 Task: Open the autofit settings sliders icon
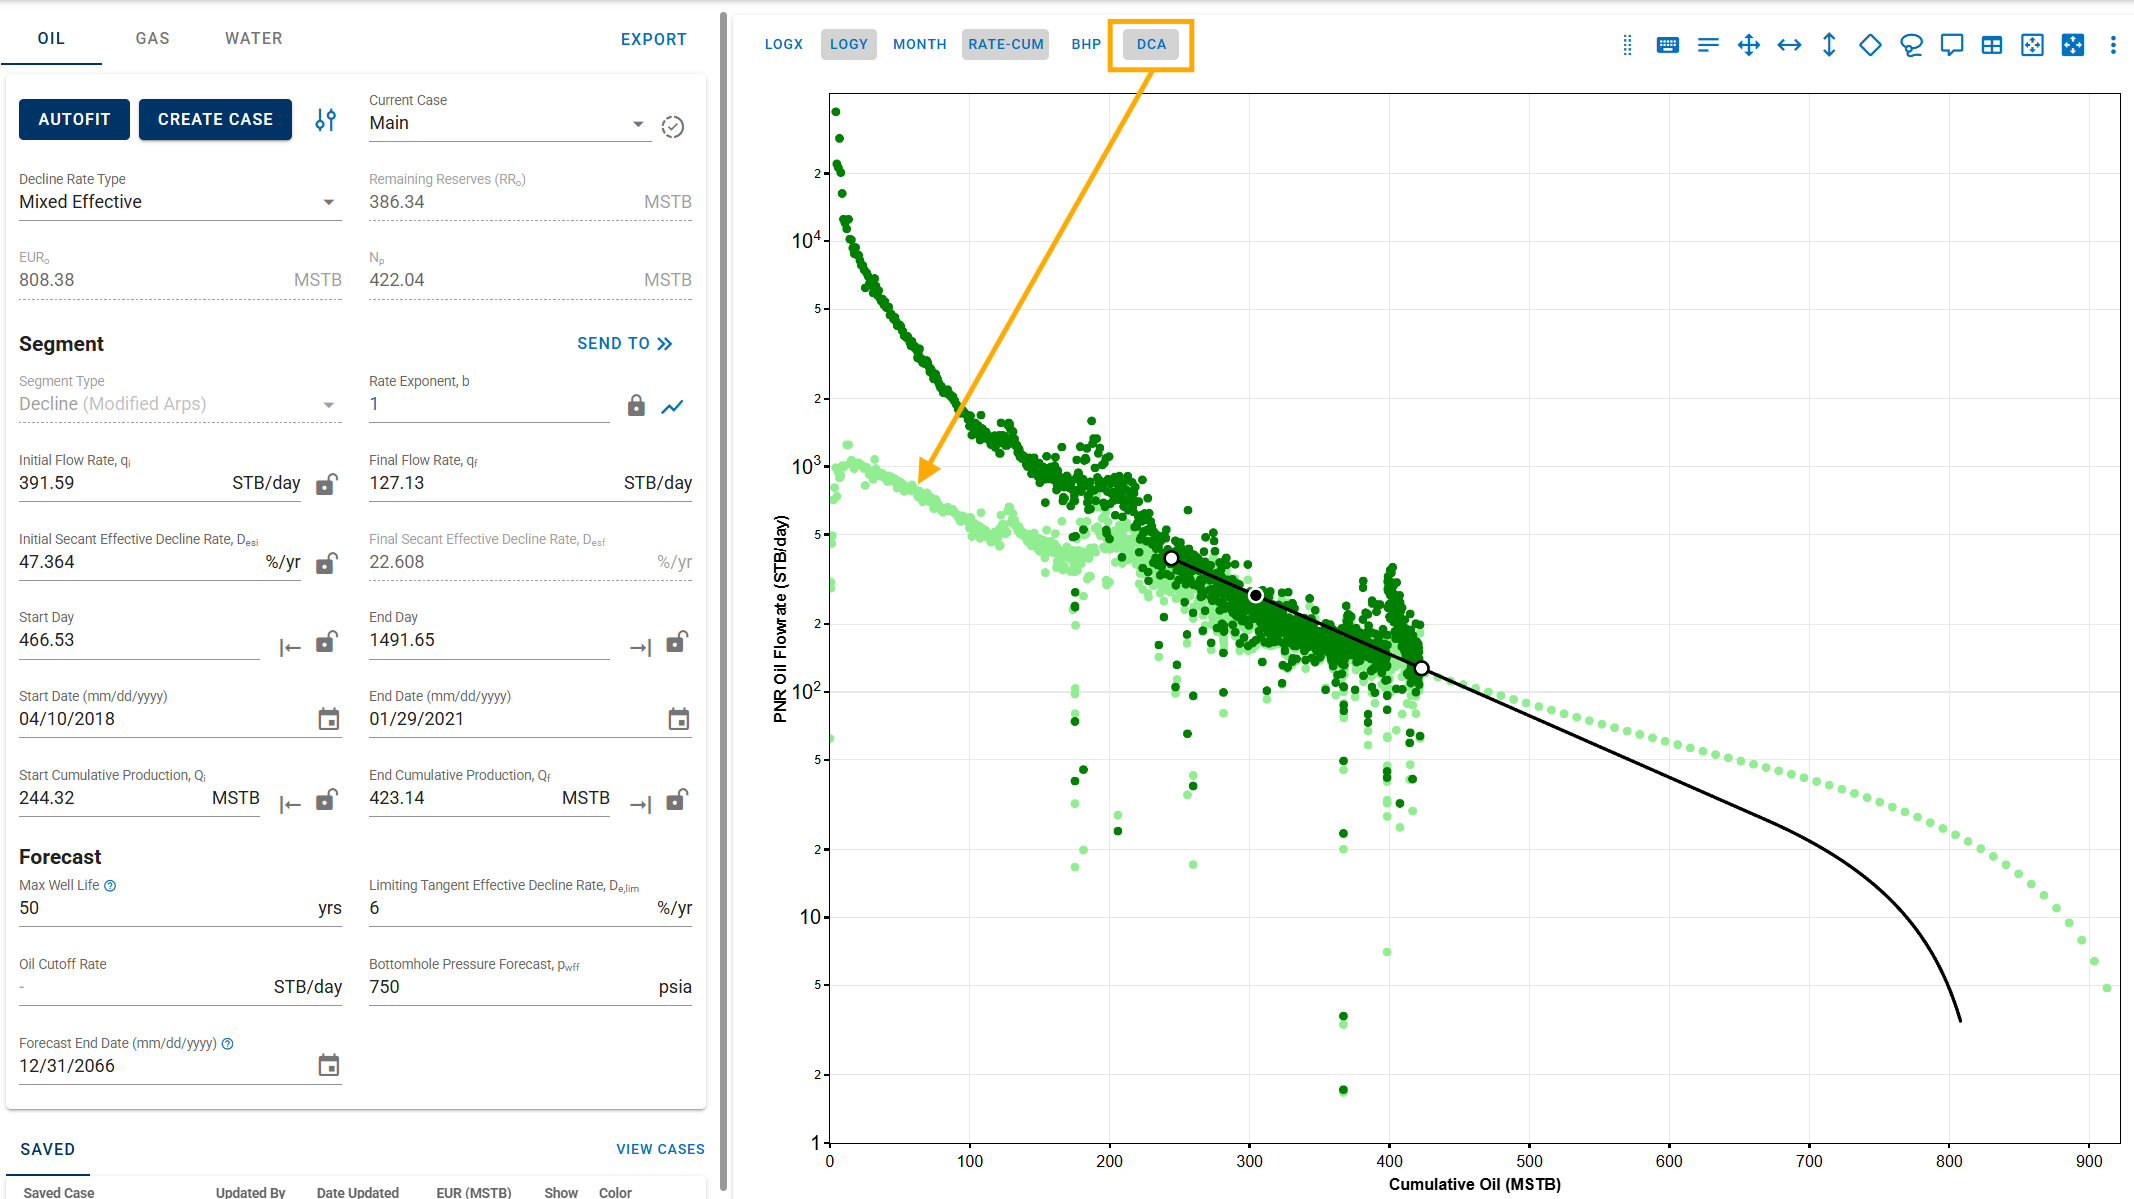tap(325, 120)
